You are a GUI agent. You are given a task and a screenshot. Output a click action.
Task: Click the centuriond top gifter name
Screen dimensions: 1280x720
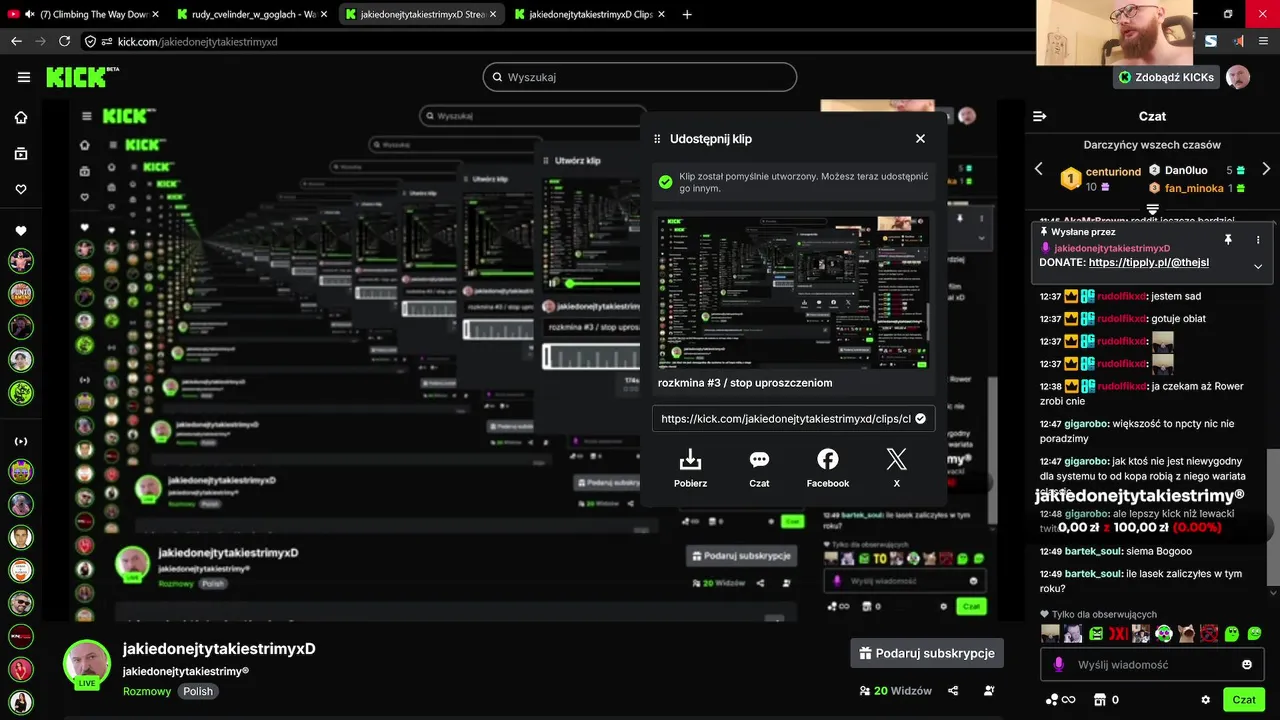pyautogui.click(x=1113, y=172)
